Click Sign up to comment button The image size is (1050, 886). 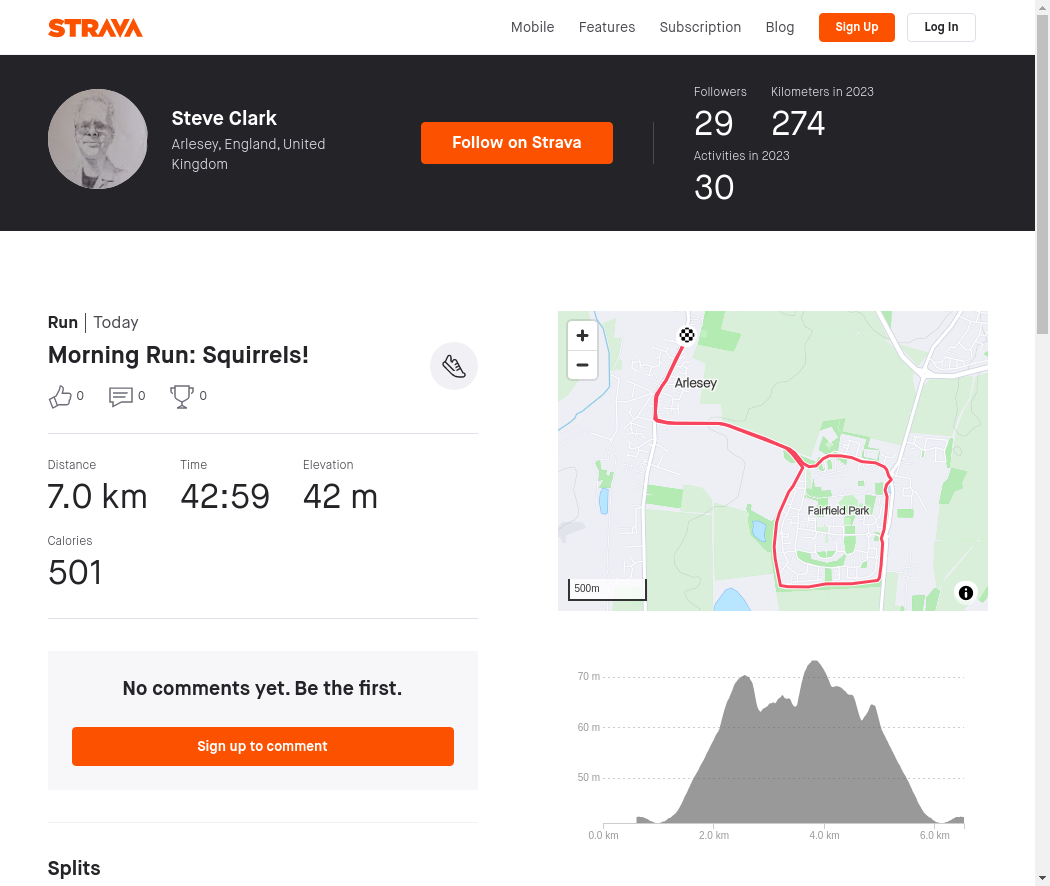click(x=262, y=746)
